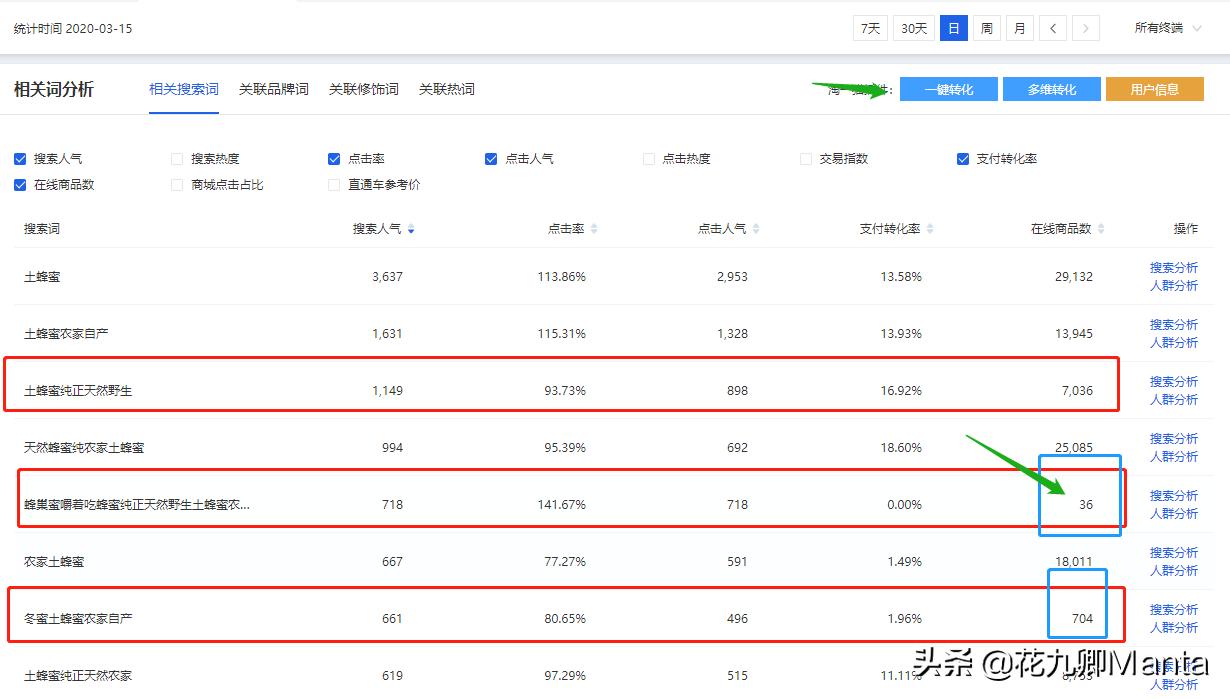Screen dimensions: 1230x699
Task: Sort the table by 搜索人气 column
Action: 411,229
